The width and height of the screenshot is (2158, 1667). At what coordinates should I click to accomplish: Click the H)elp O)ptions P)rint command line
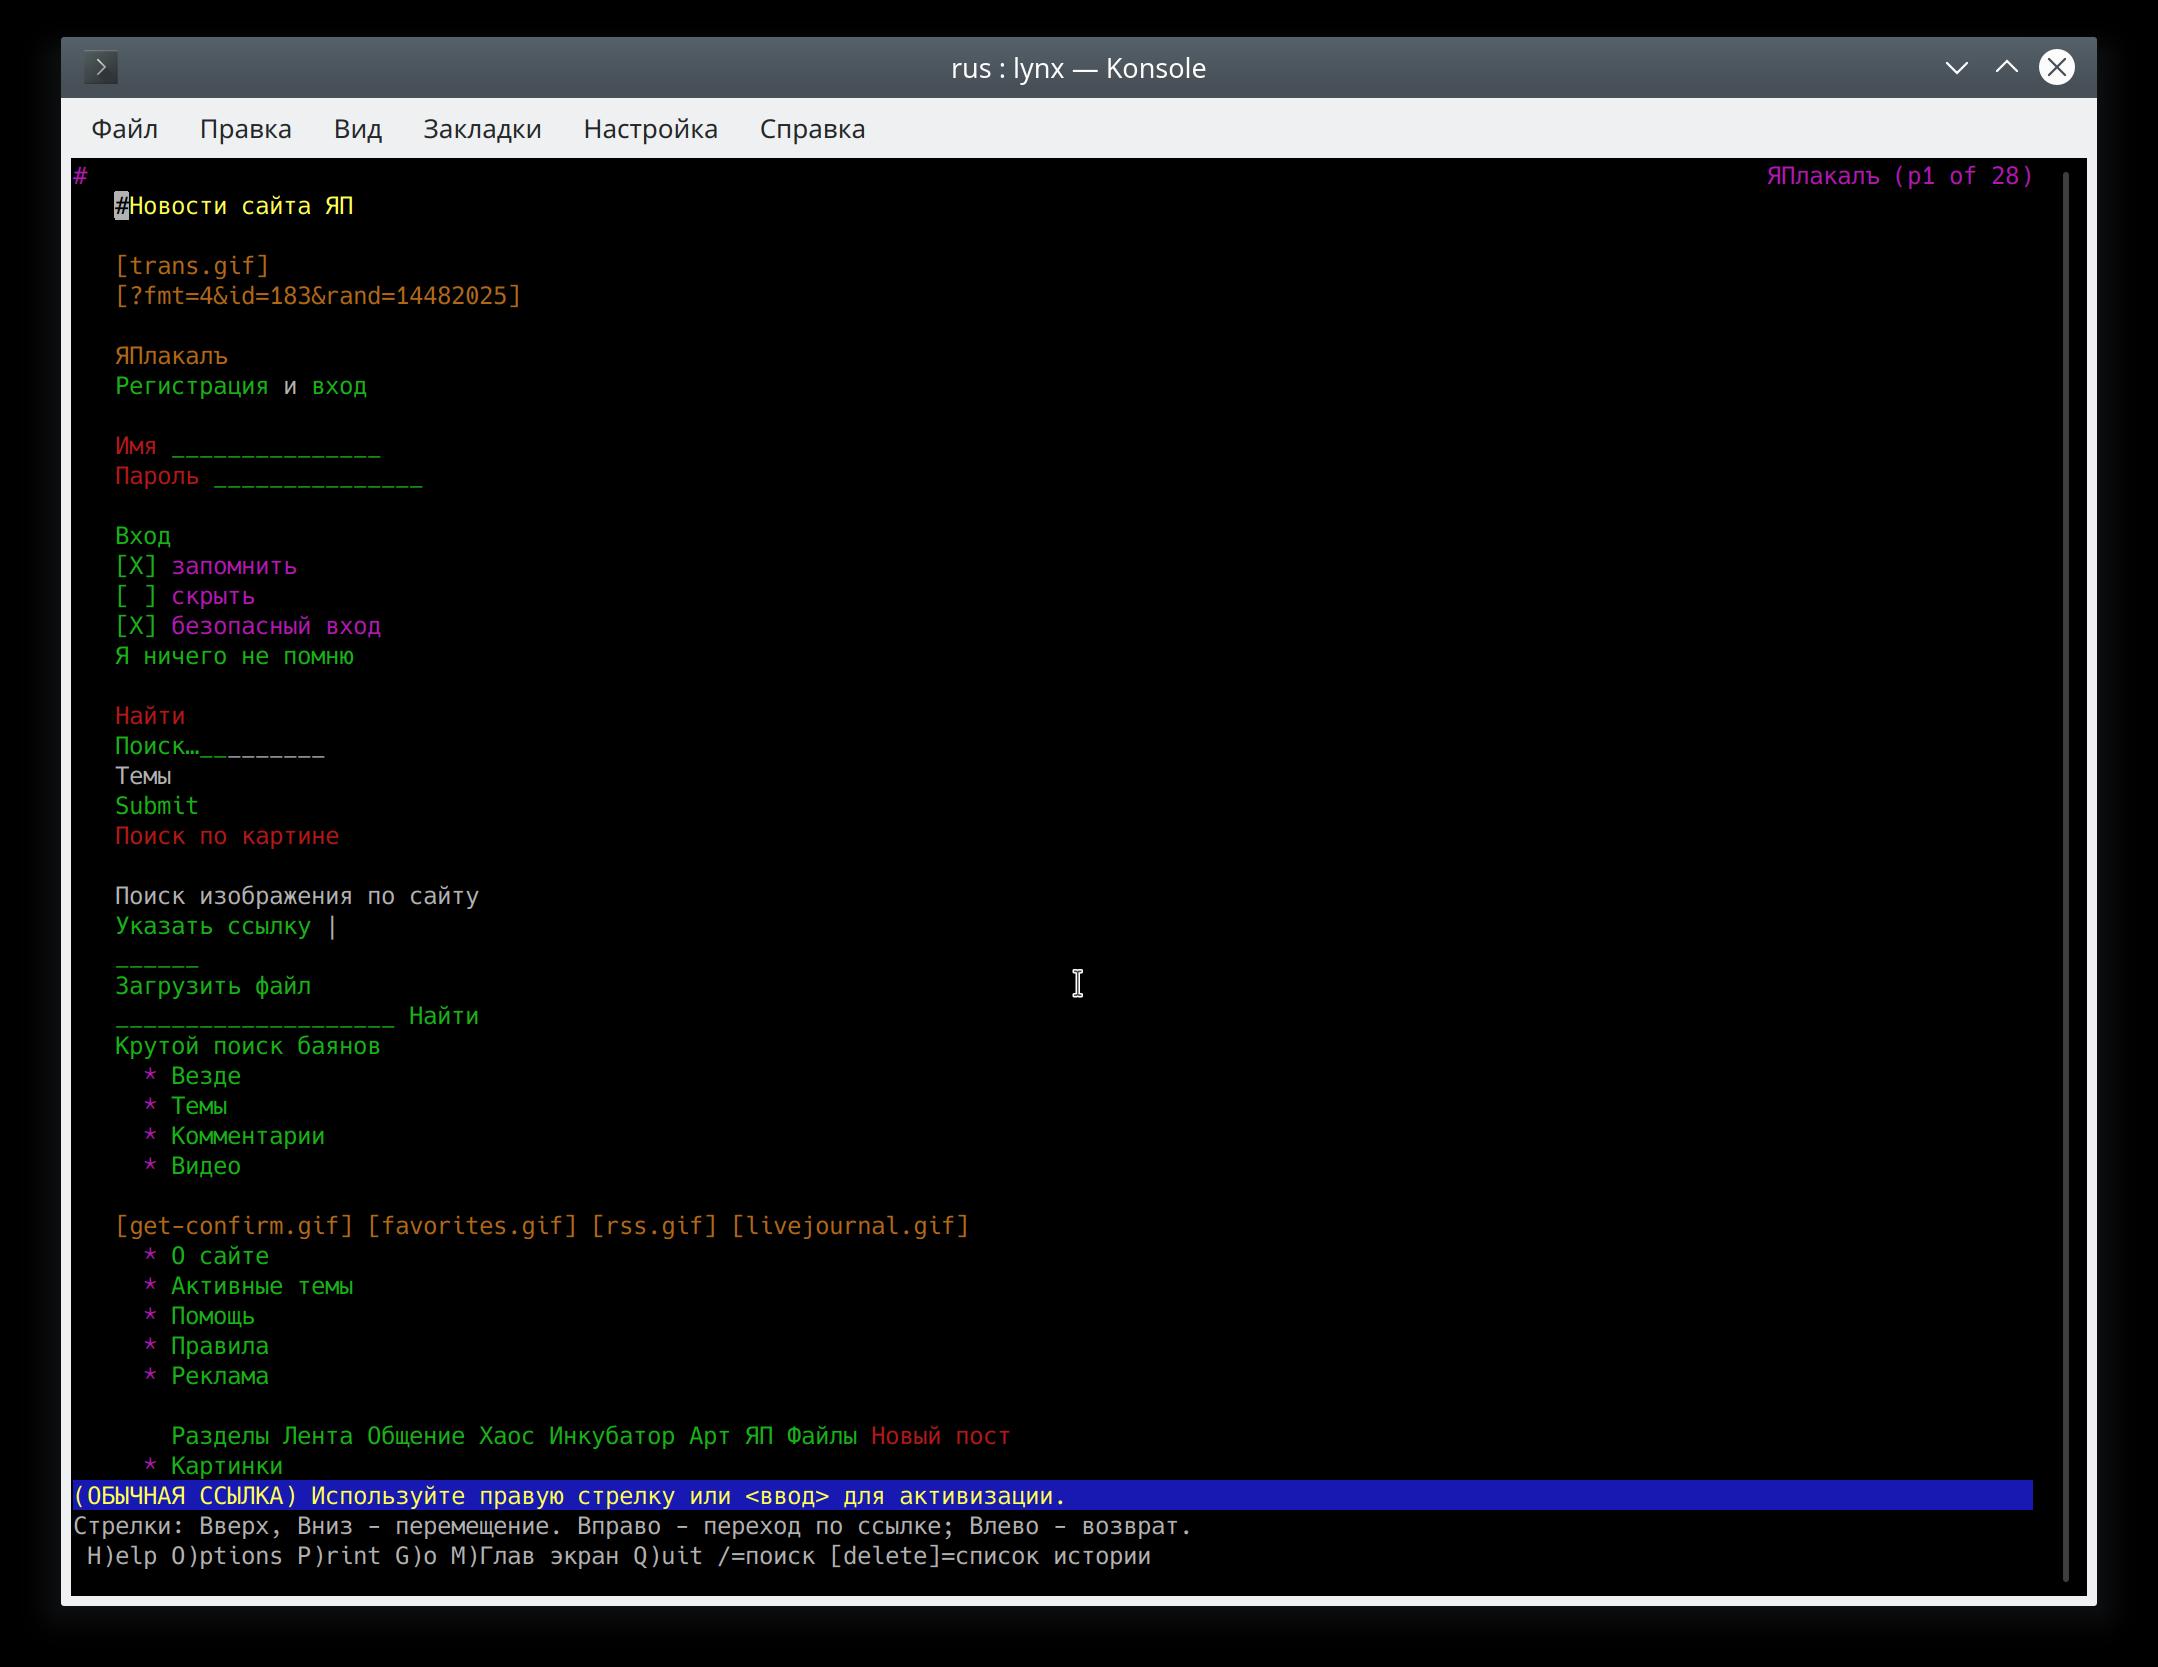619,1556
